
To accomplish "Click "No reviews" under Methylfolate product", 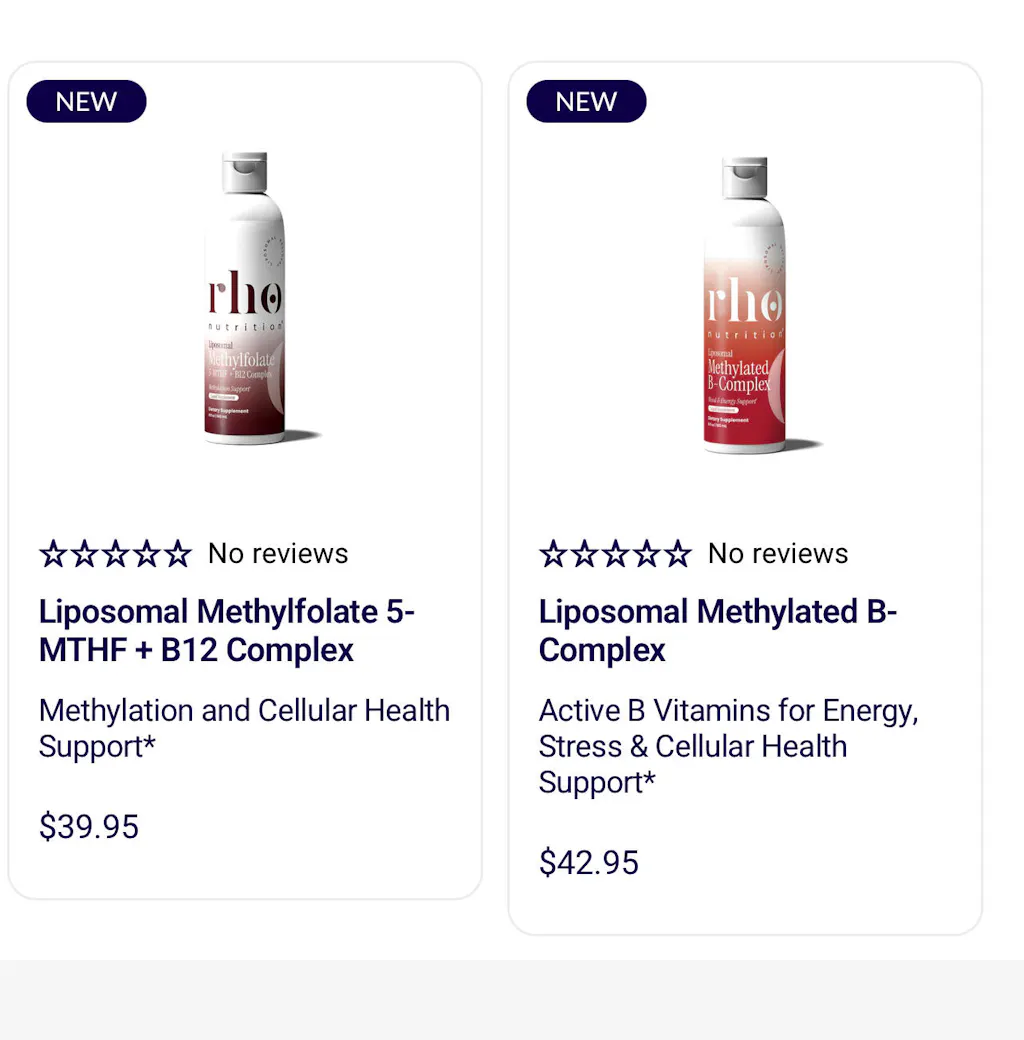I will click(278, 554).
